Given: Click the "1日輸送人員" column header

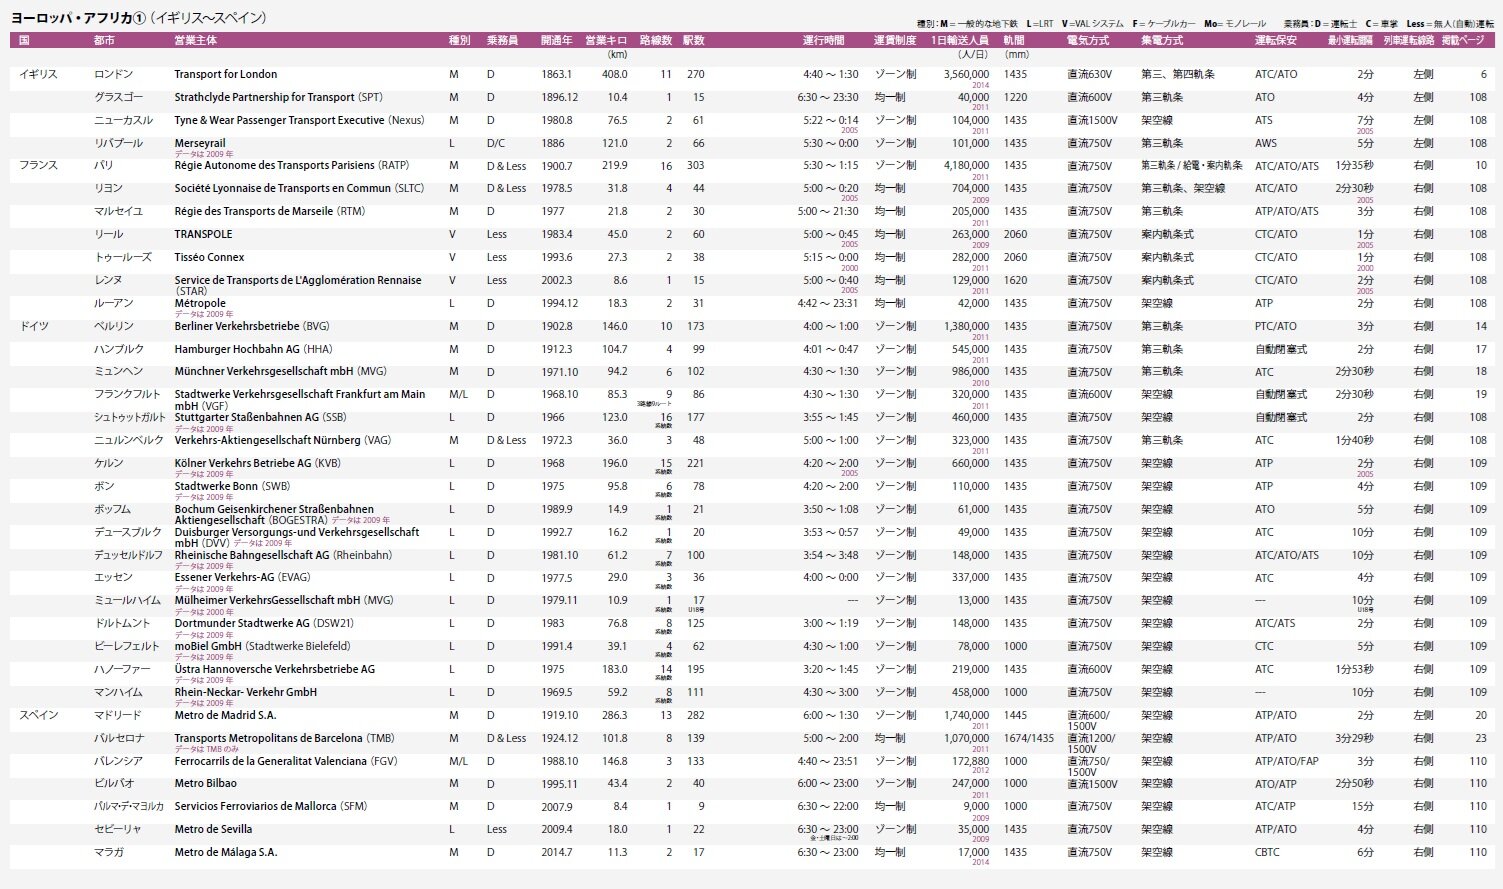Looking at the screenshot, I should 959,41.
